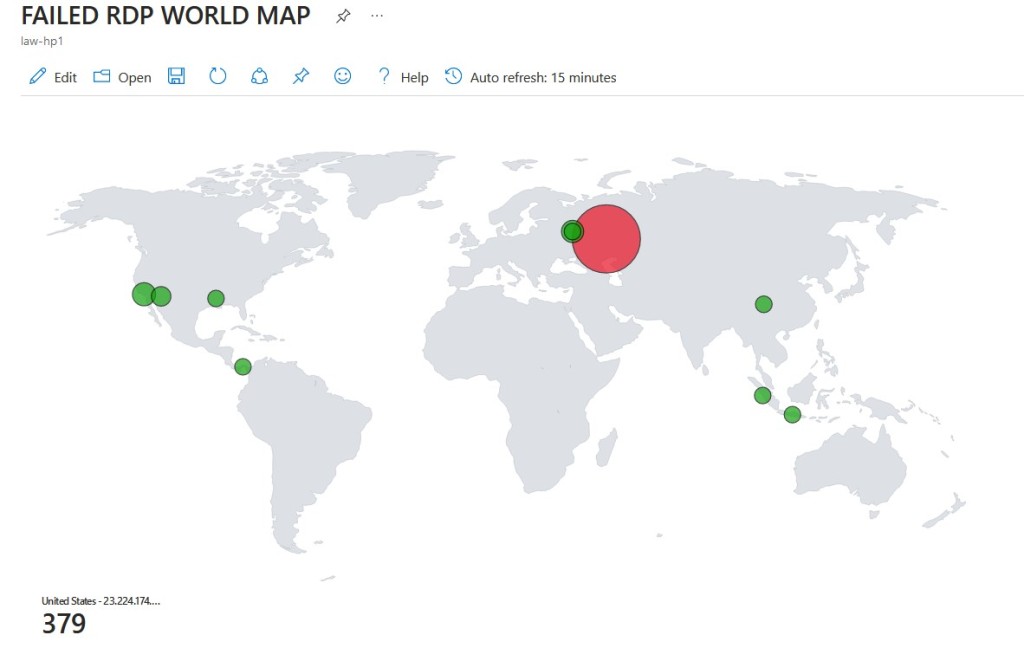Click the Edit pencil button
1024x648 pixels.
click(x=53, y=77)
